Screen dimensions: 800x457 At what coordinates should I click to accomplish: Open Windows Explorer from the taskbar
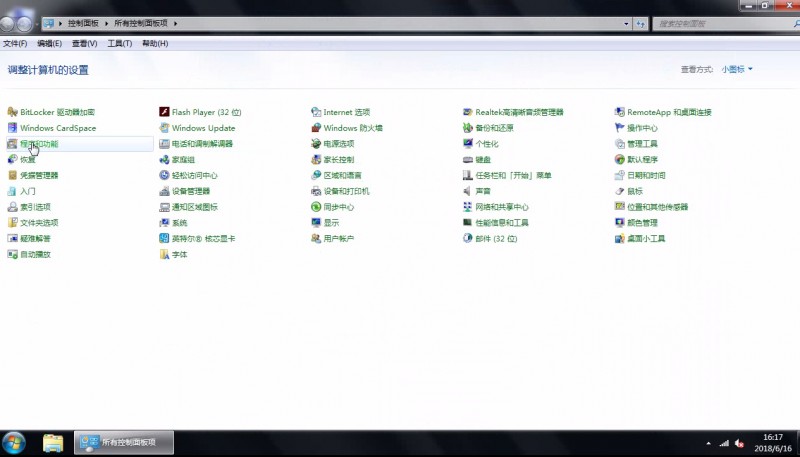(53, 443)
